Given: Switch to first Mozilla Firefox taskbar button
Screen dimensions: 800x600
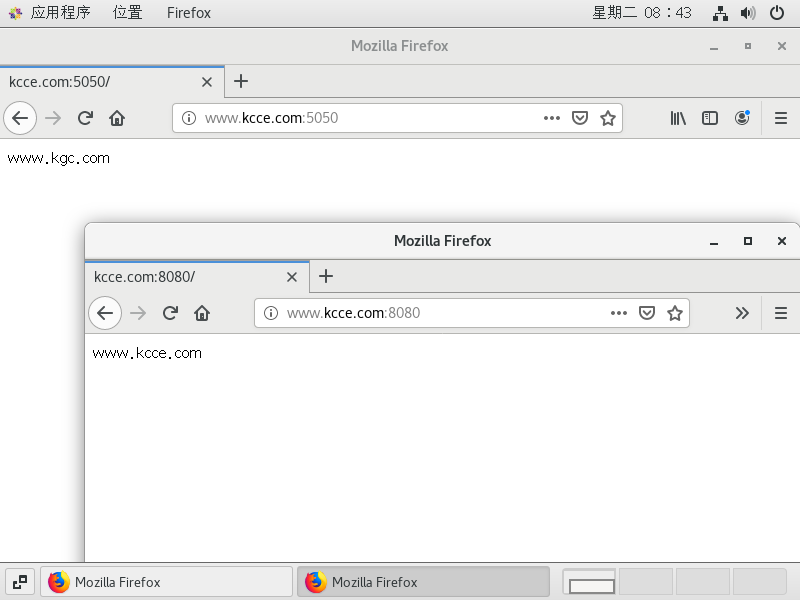Looking at the screenshot, I should tap(166, 582).
